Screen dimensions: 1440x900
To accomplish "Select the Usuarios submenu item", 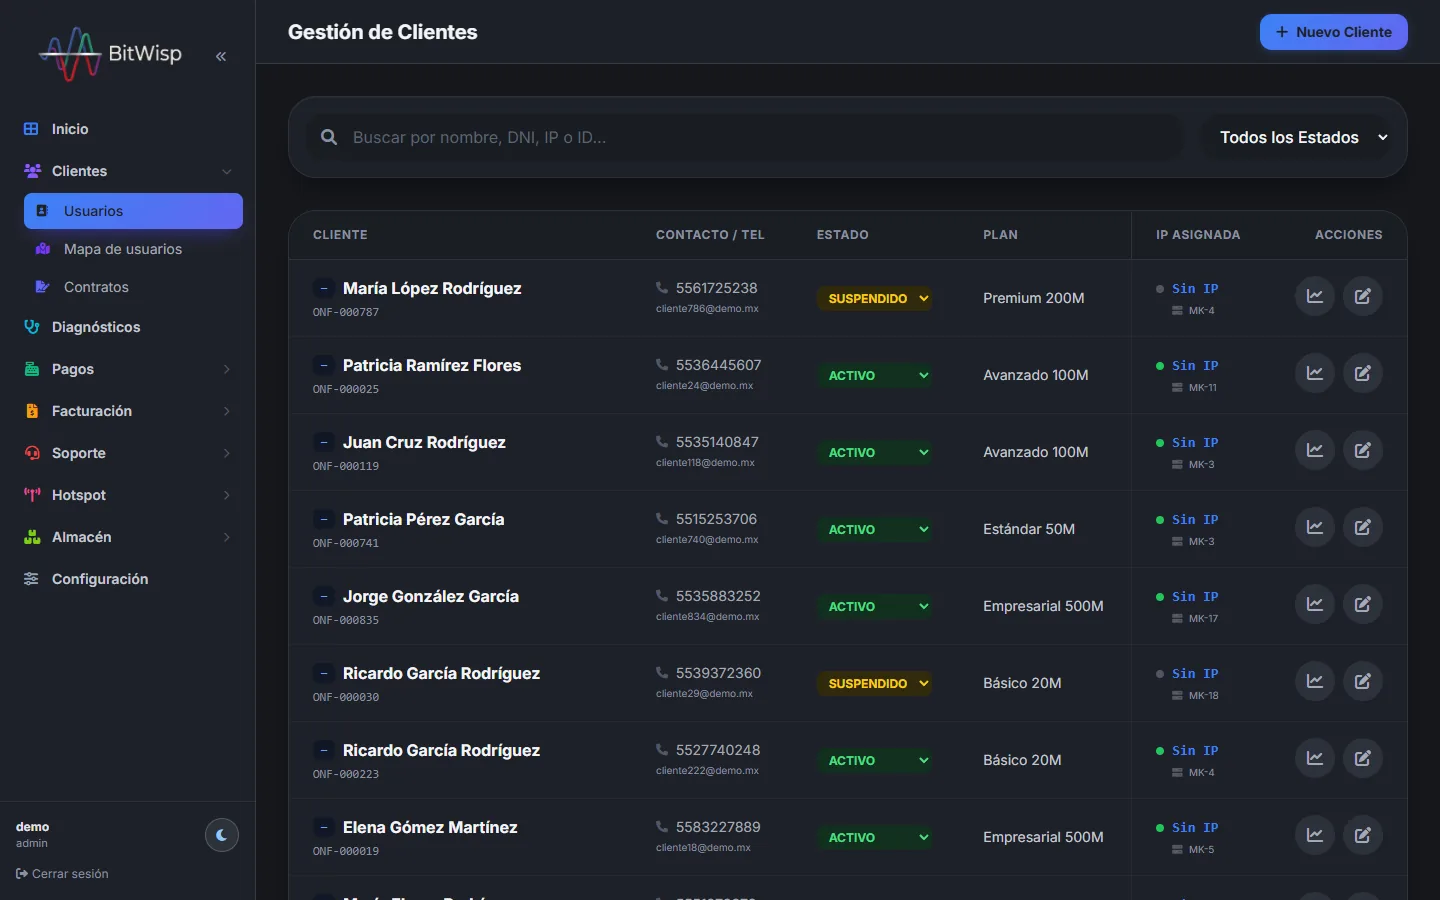I will 133,211.
